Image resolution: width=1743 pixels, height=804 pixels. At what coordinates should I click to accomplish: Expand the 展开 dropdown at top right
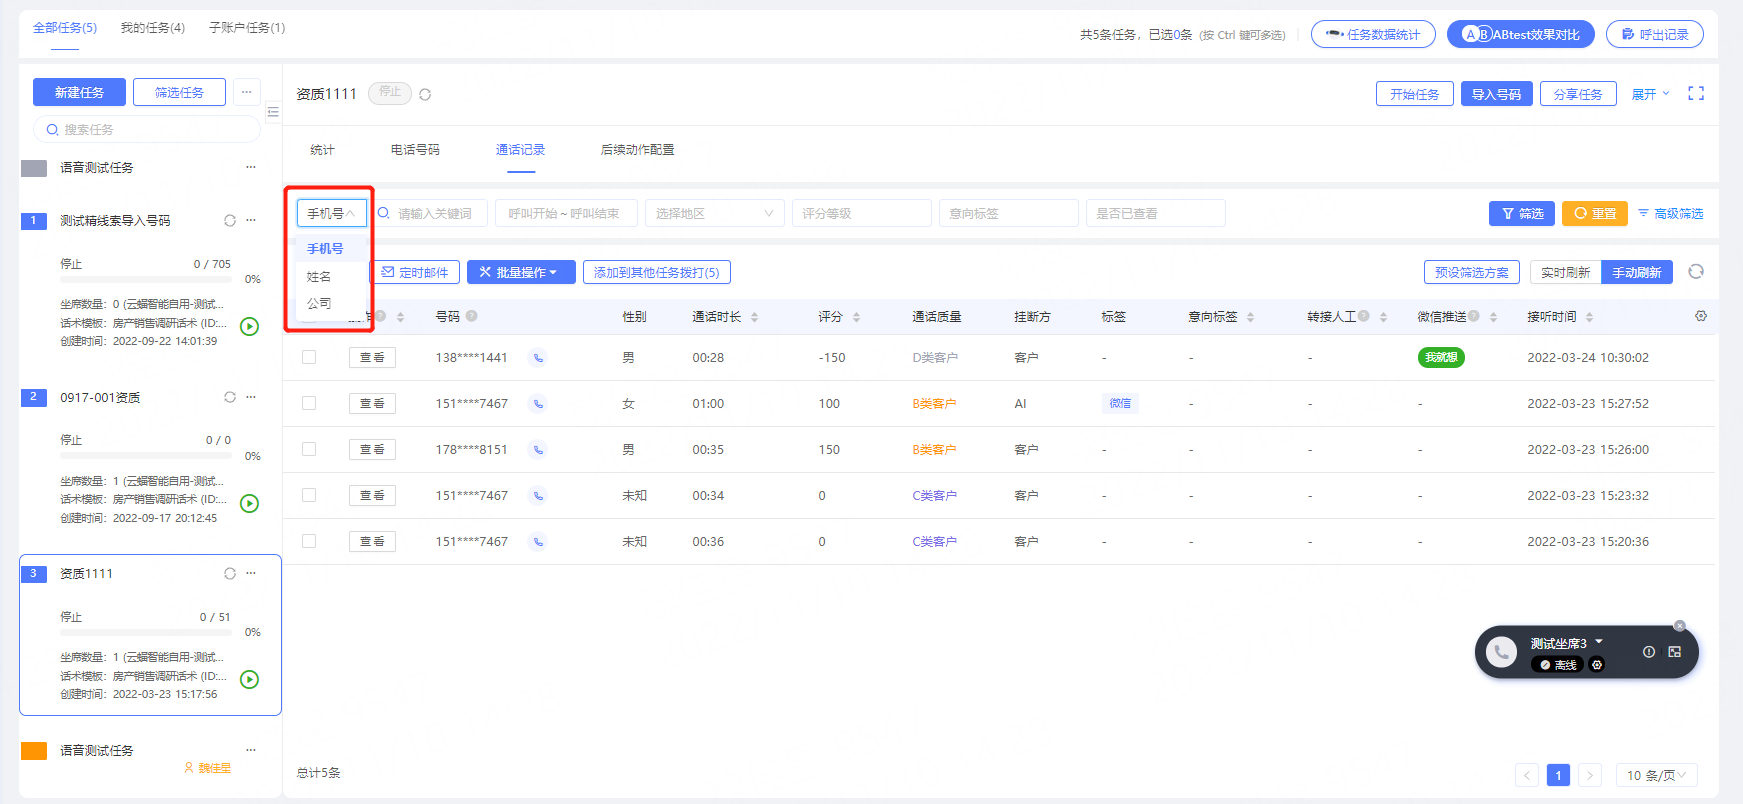coord(1650,94)
